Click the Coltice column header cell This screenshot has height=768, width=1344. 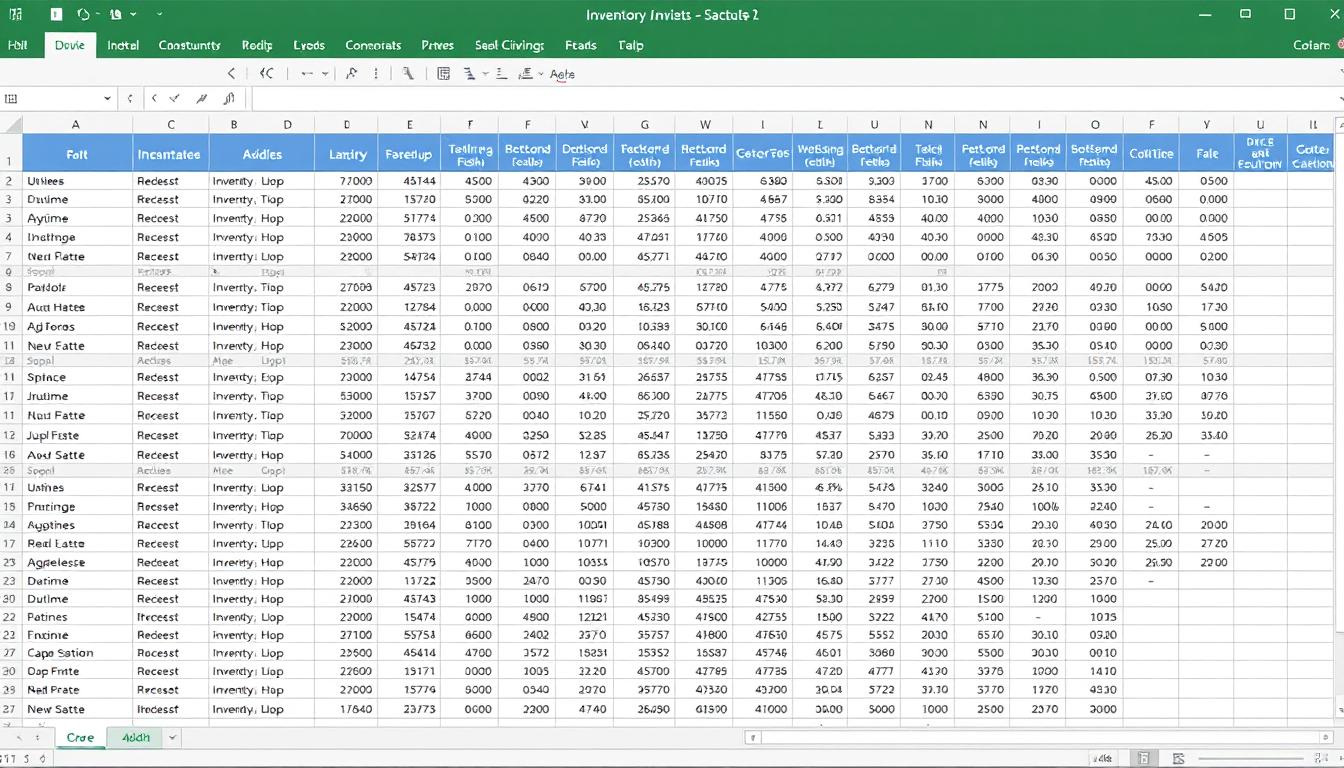coord(1151,154)
